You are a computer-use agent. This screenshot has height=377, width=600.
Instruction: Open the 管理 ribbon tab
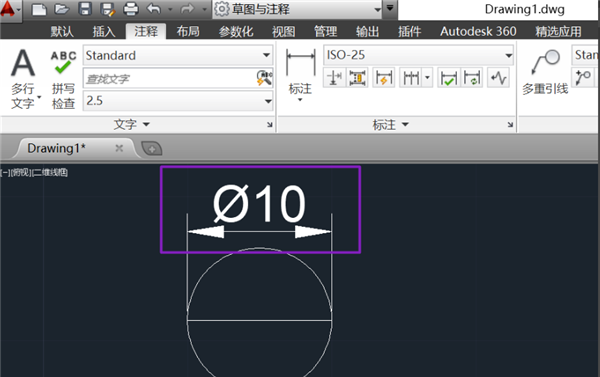click(x=326, y=31)
